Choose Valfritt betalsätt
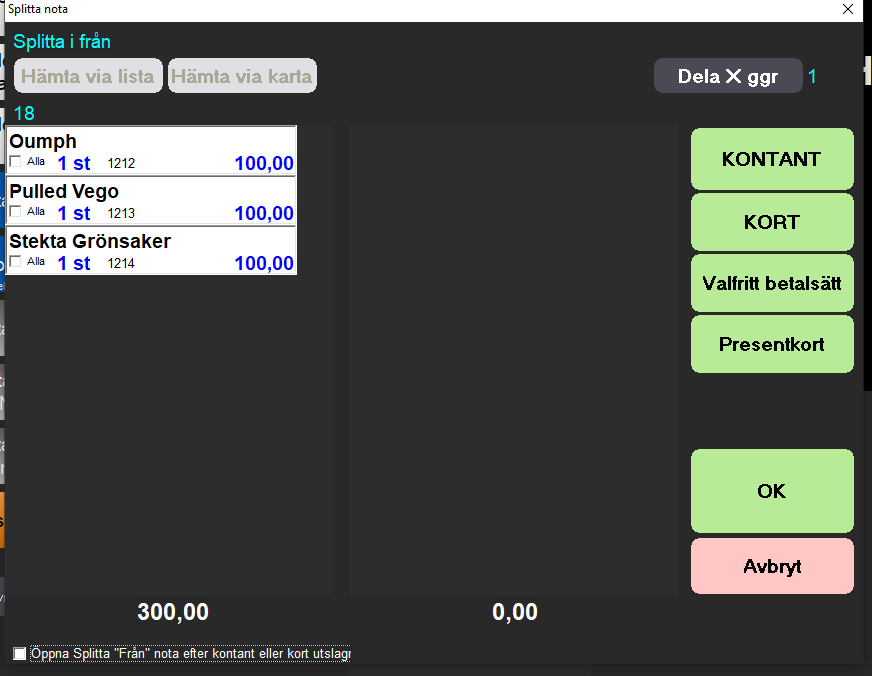The height and width of the screenshot is (676, 872). click(772, 283)
